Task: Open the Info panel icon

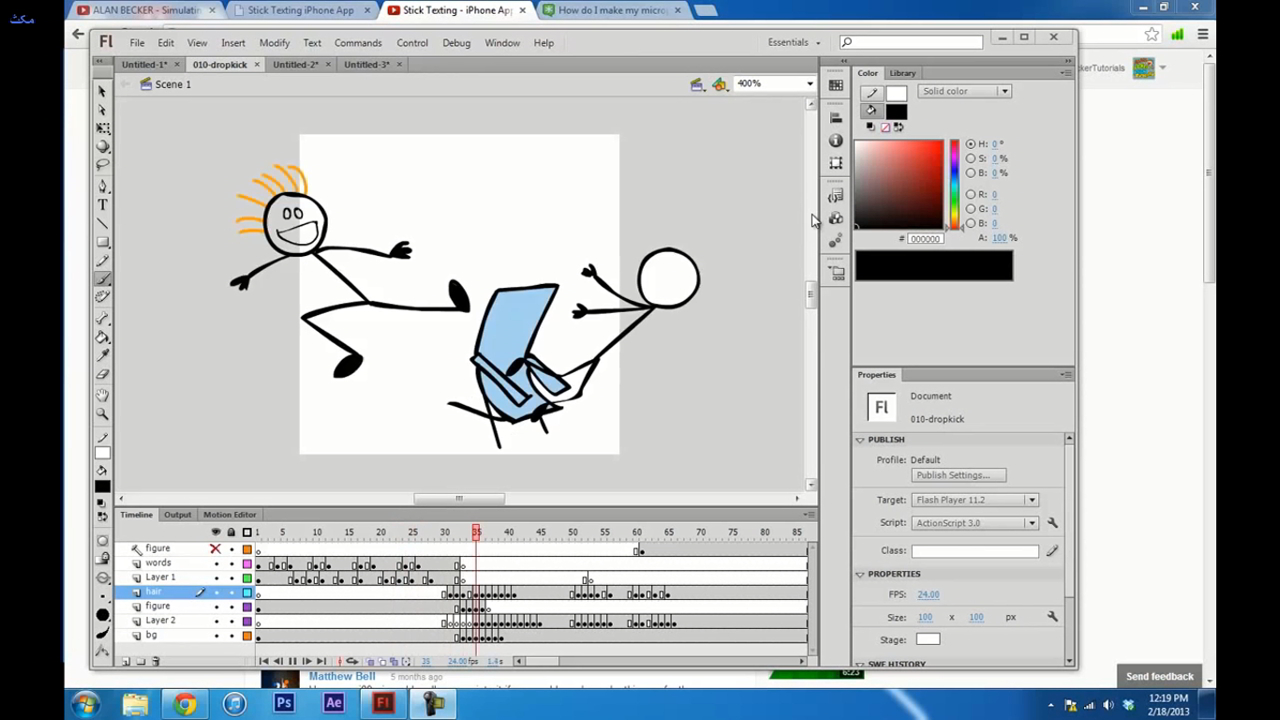Action: pyautogui.click(x=836, y=140)
